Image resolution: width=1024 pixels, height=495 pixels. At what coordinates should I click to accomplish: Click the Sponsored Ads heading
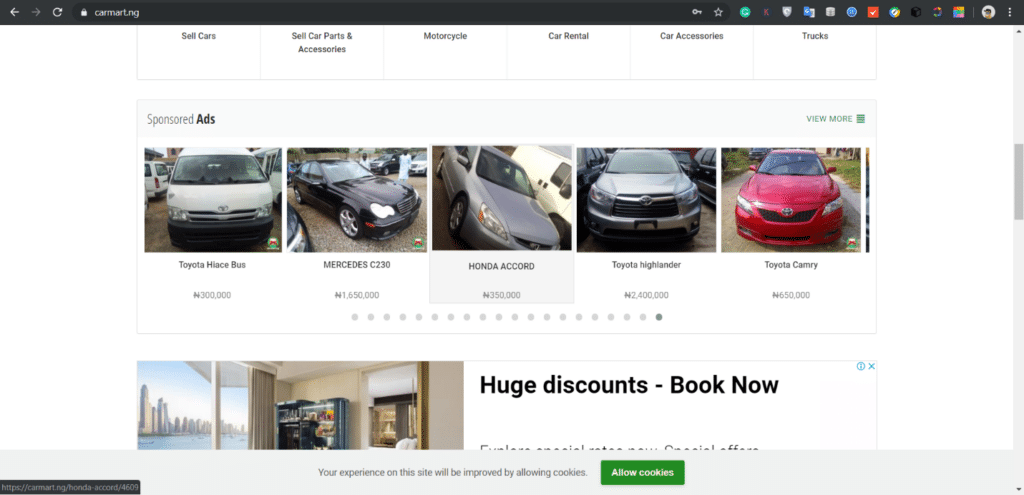coord(181,119)
